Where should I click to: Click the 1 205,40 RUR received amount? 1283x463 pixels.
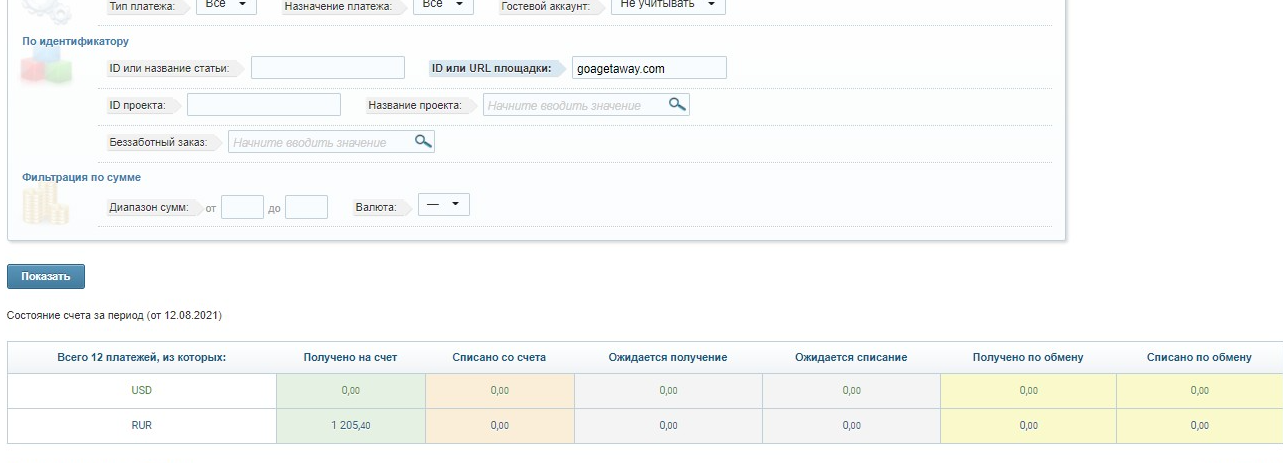(351, 426)
